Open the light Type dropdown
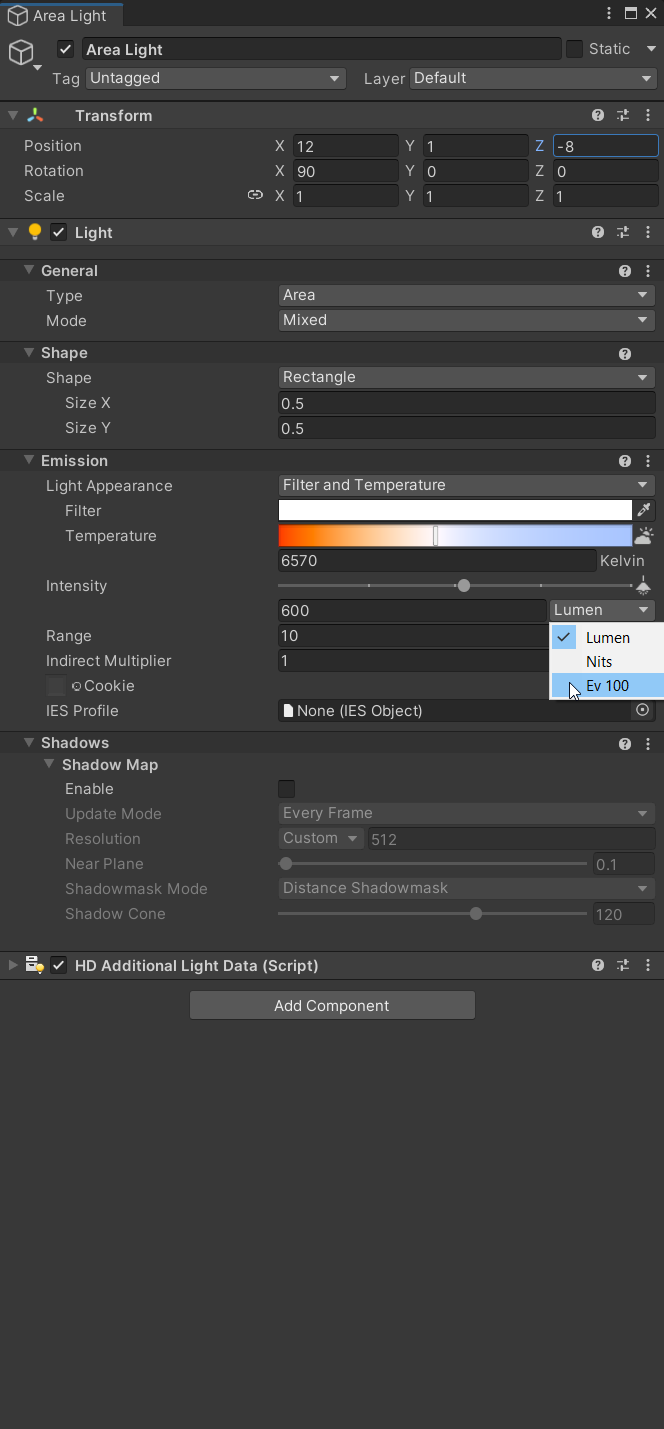The width and height of the screenshot is (664, 1429). (466, 295)
